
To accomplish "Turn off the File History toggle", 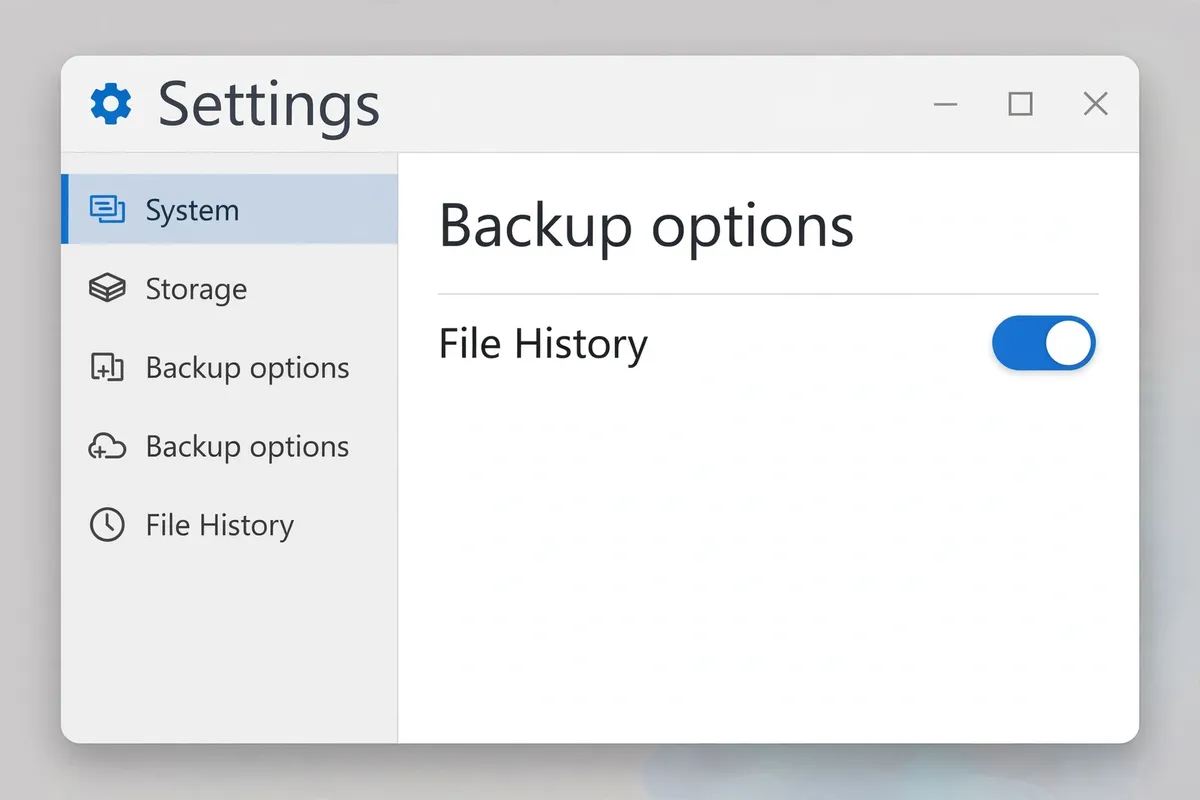I will point(1043,343).
